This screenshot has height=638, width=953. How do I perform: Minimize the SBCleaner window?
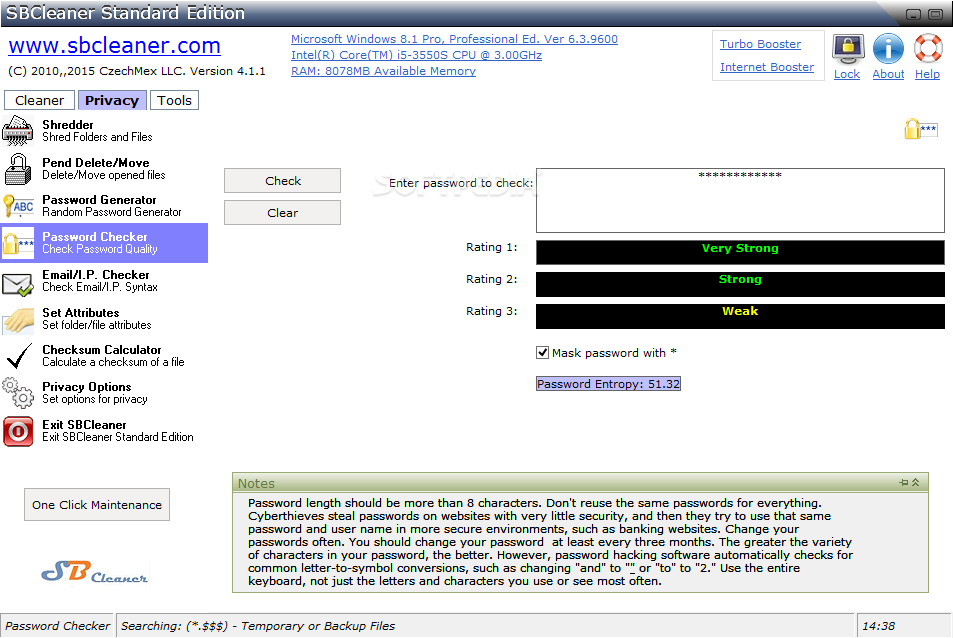(913, 14)
